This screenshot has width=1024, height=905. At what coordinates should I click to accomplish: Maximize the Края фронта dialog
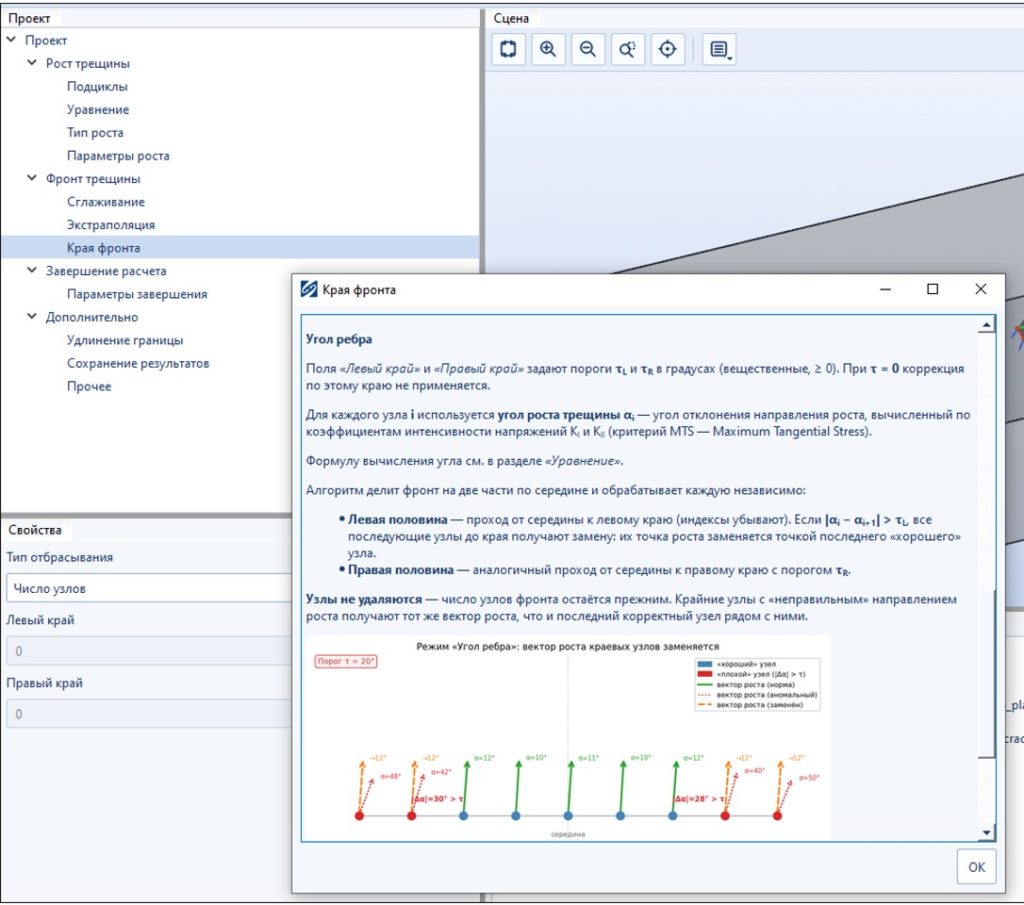click(x=933, y=289)
